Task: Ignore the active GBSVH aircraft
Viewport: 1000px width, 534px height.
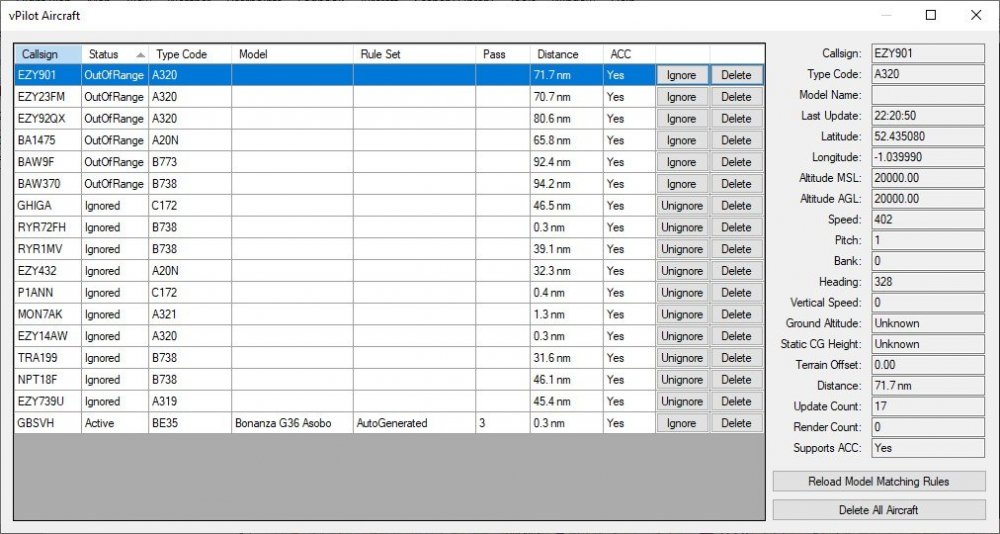Action: point(681,424)
